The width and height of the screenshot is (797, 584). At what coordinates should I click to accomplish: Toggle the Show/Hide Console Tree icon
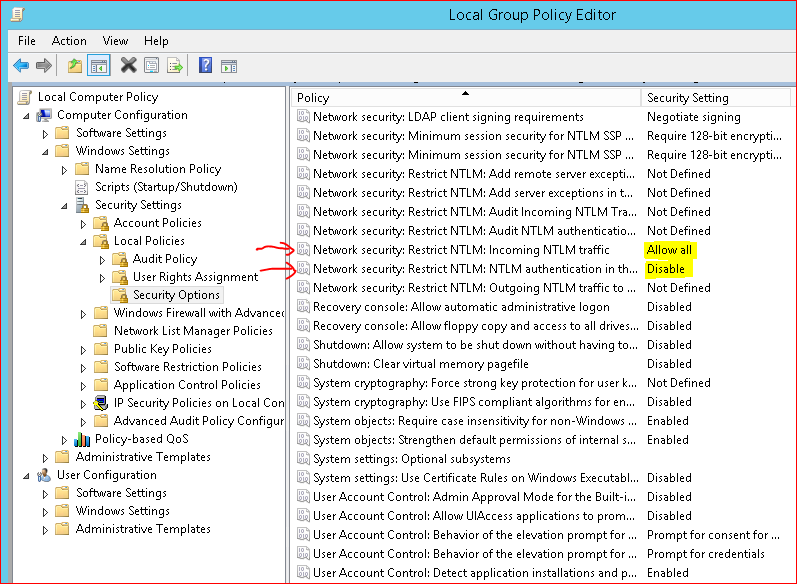click(x=99, y=66)
